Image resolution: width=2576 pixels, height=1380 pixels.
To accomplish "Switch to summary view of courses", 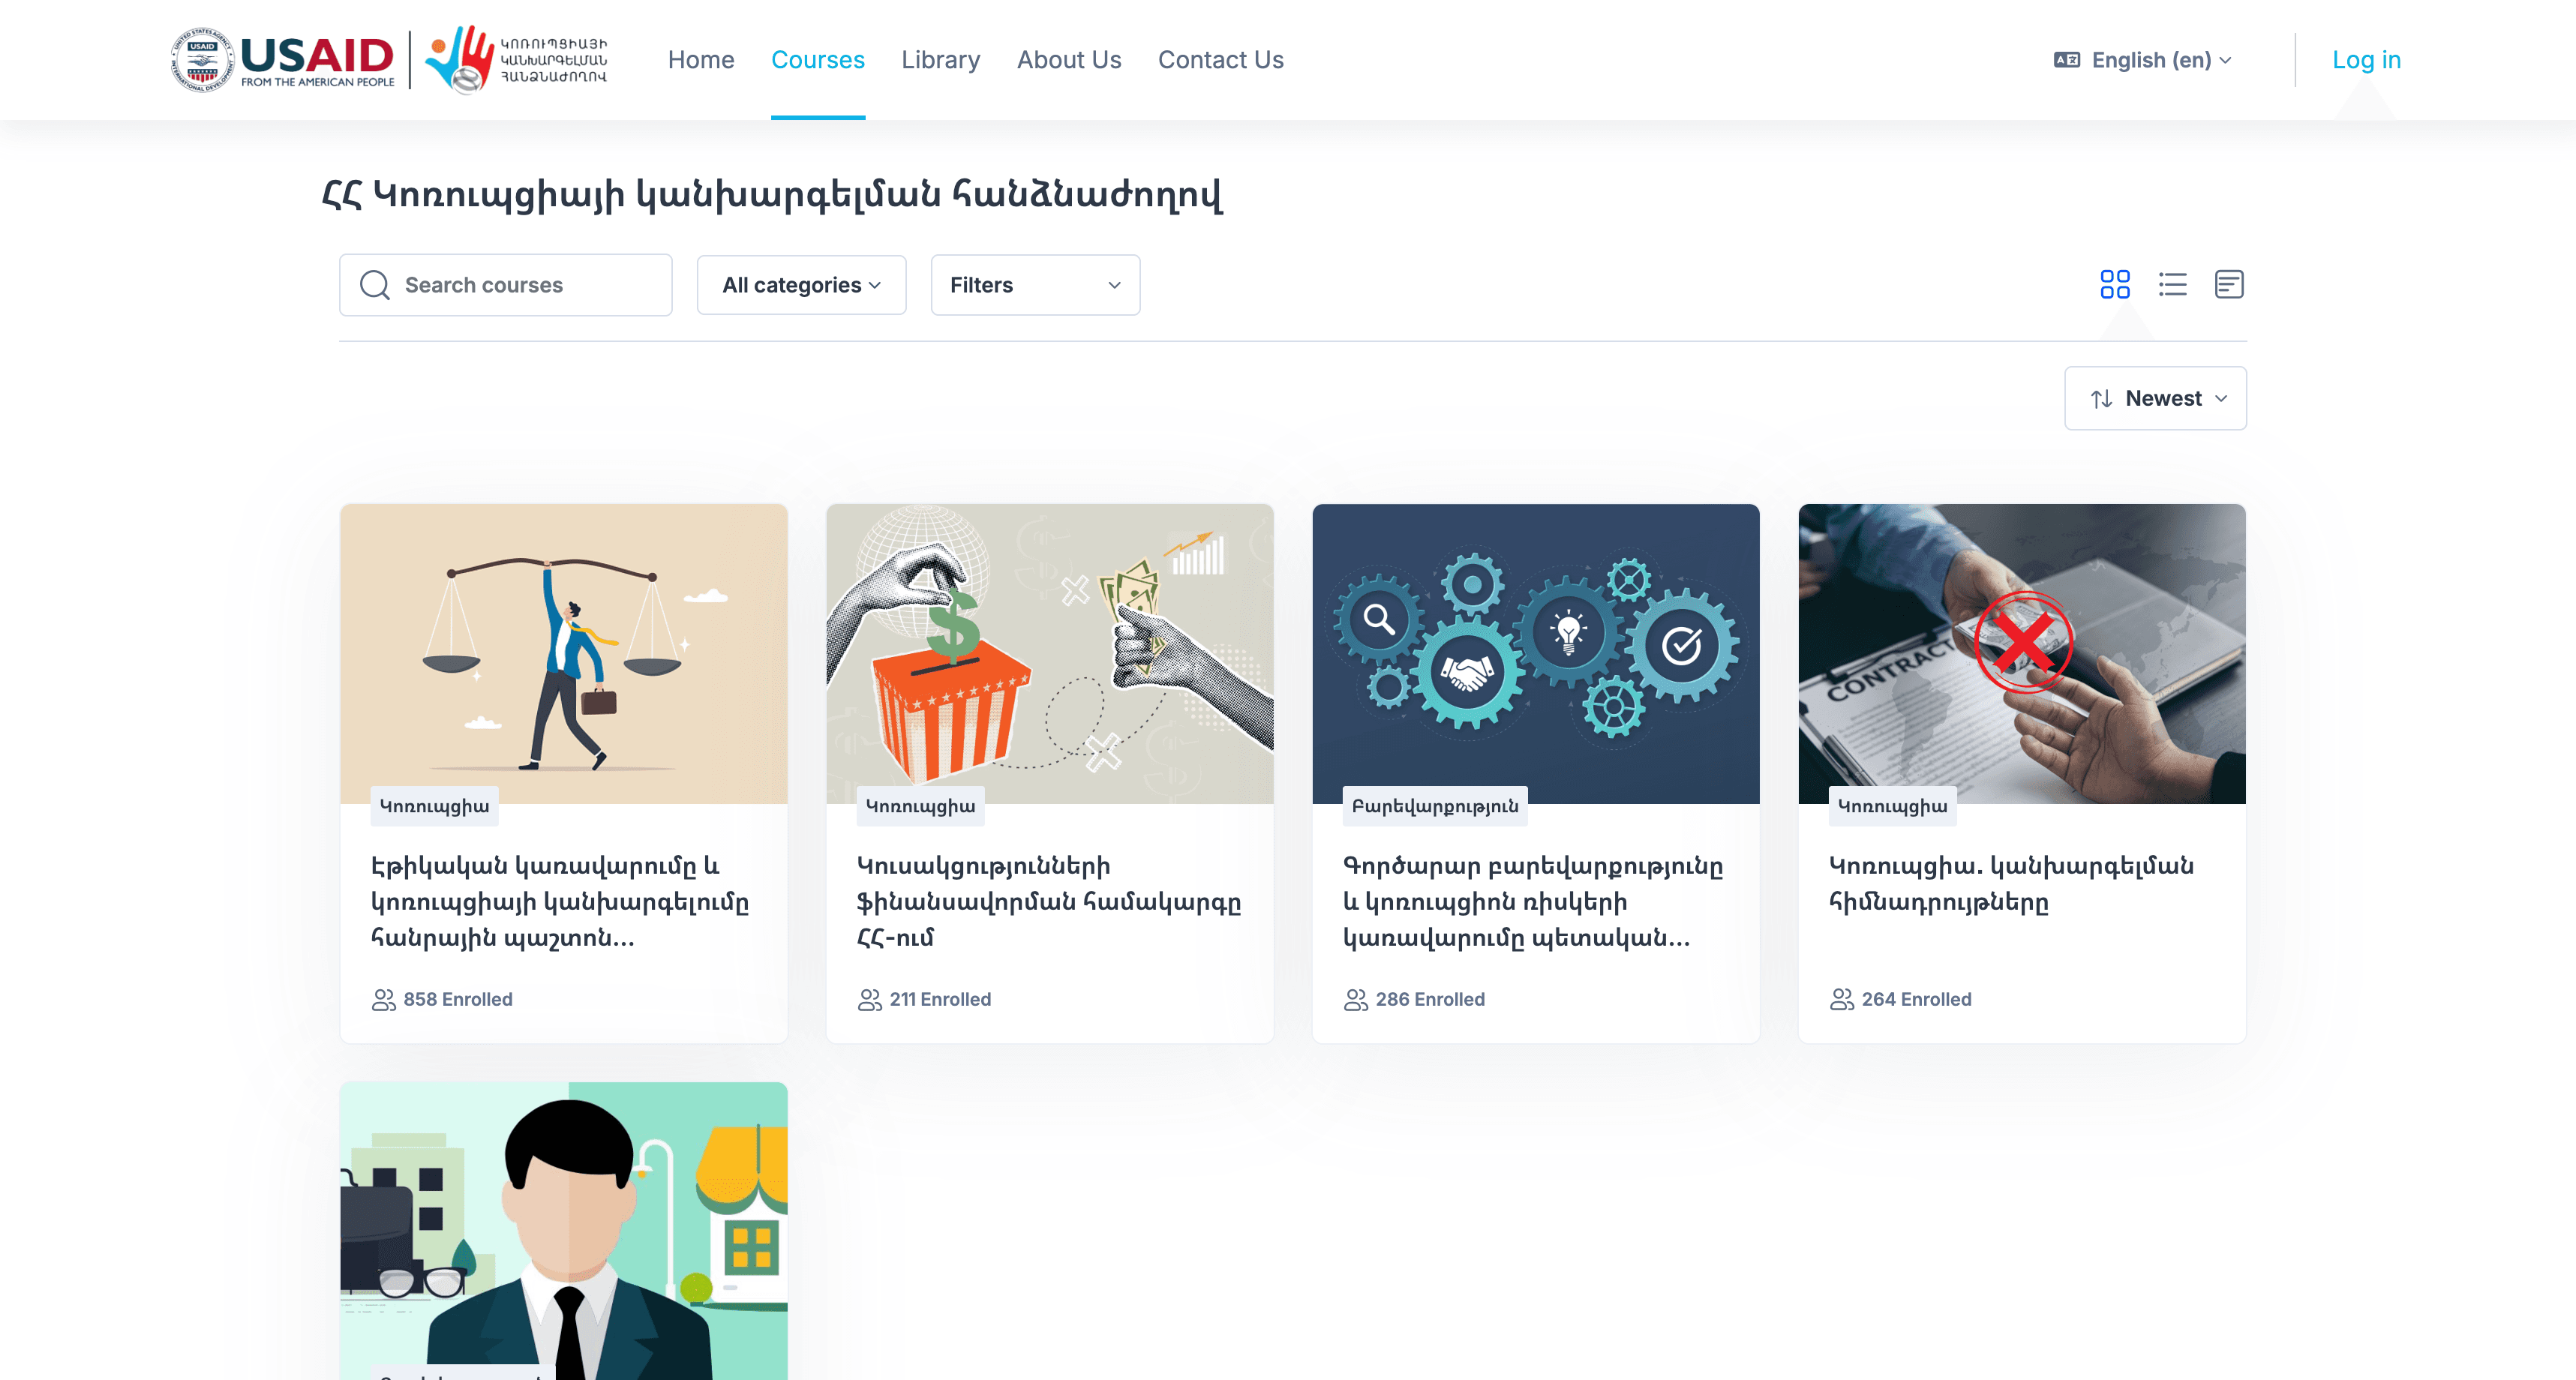I will [2228, 284].
